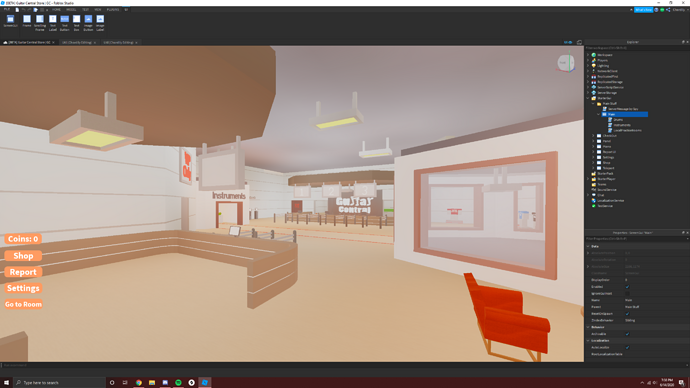This screenshot has height=388, width=690.
Task: Expand the CheckOut ScreenGui arrow
Action: (x=593, y=136)
